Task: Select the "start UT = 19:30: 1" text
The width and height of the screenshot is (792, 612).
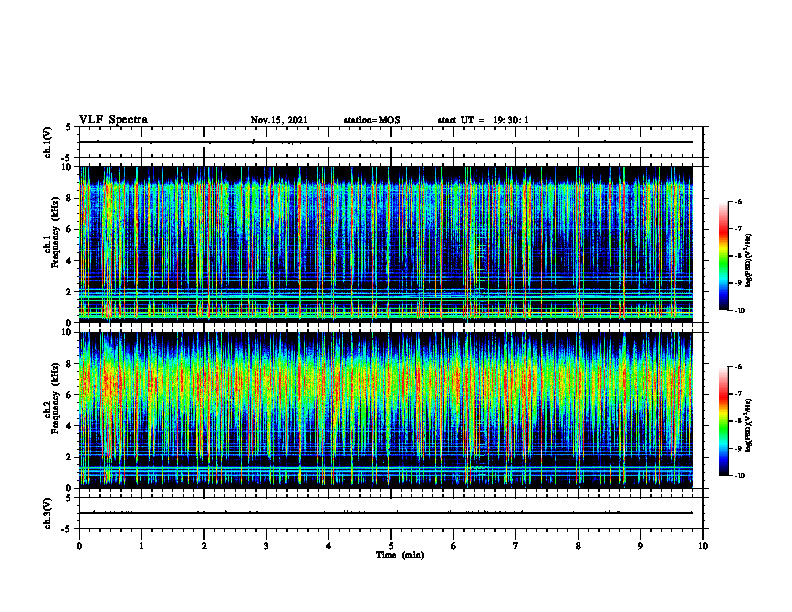Action: pyautogui.click(x=483, y=120)
